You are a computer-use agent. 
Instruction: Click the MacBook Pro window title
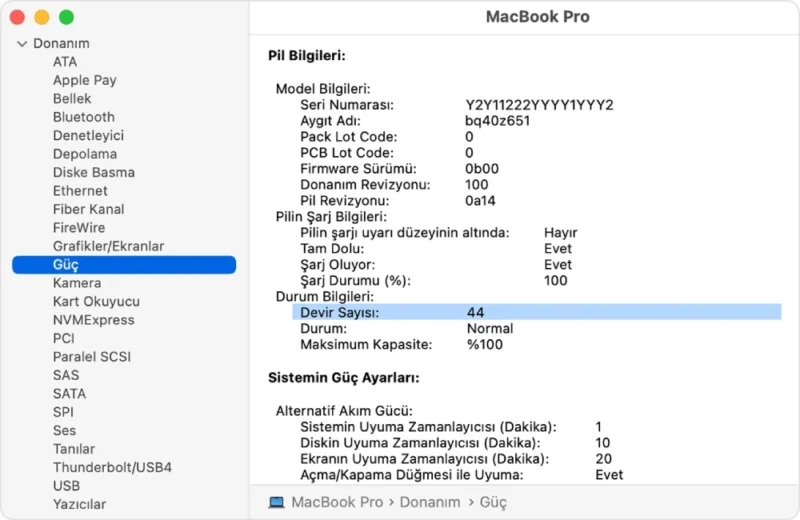(538, 17)
